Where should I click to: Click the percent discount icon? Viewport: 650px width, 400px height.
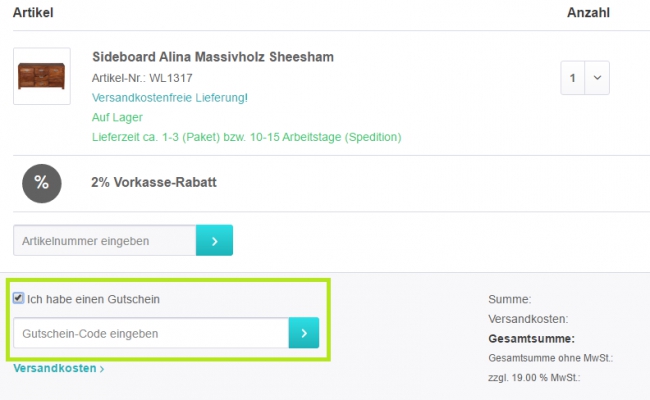pos(41,182)
